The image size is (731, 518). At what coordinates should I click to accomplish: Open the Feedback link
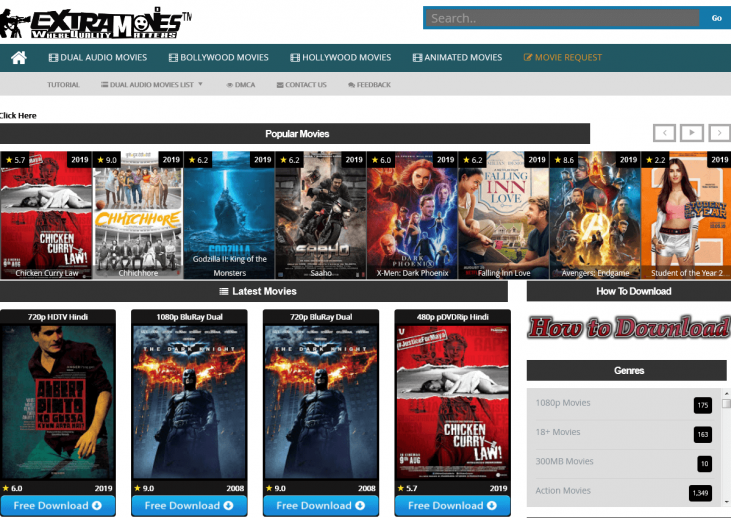369,85
